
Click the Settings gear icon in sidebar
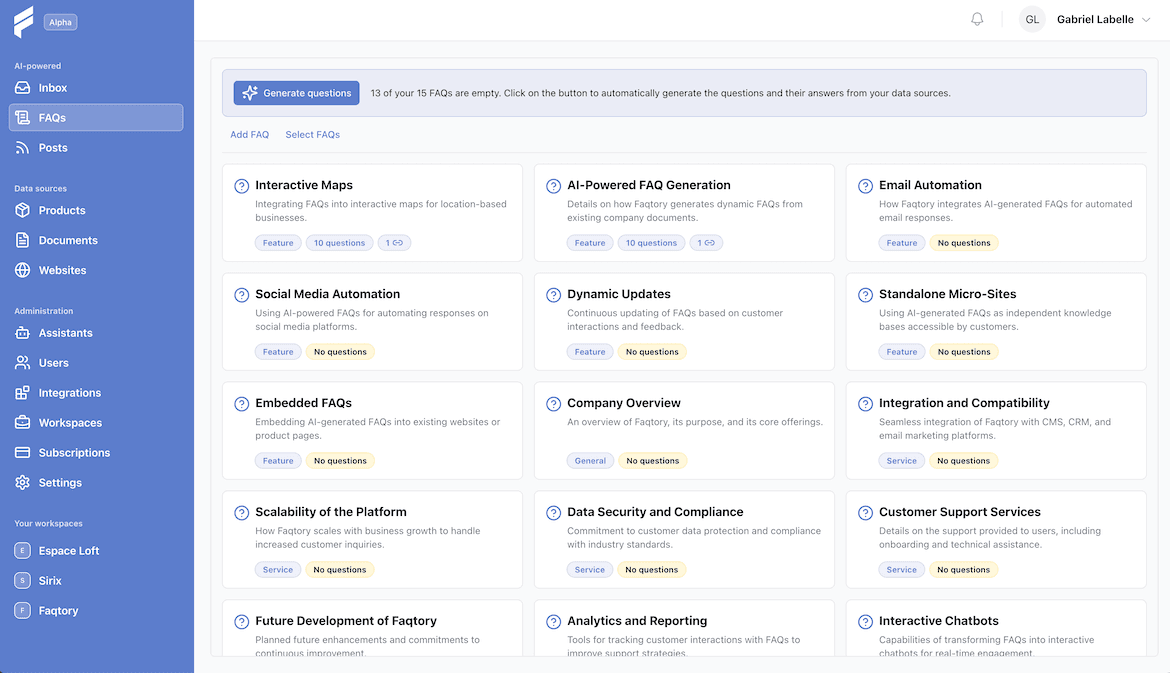tap(22, 483)
